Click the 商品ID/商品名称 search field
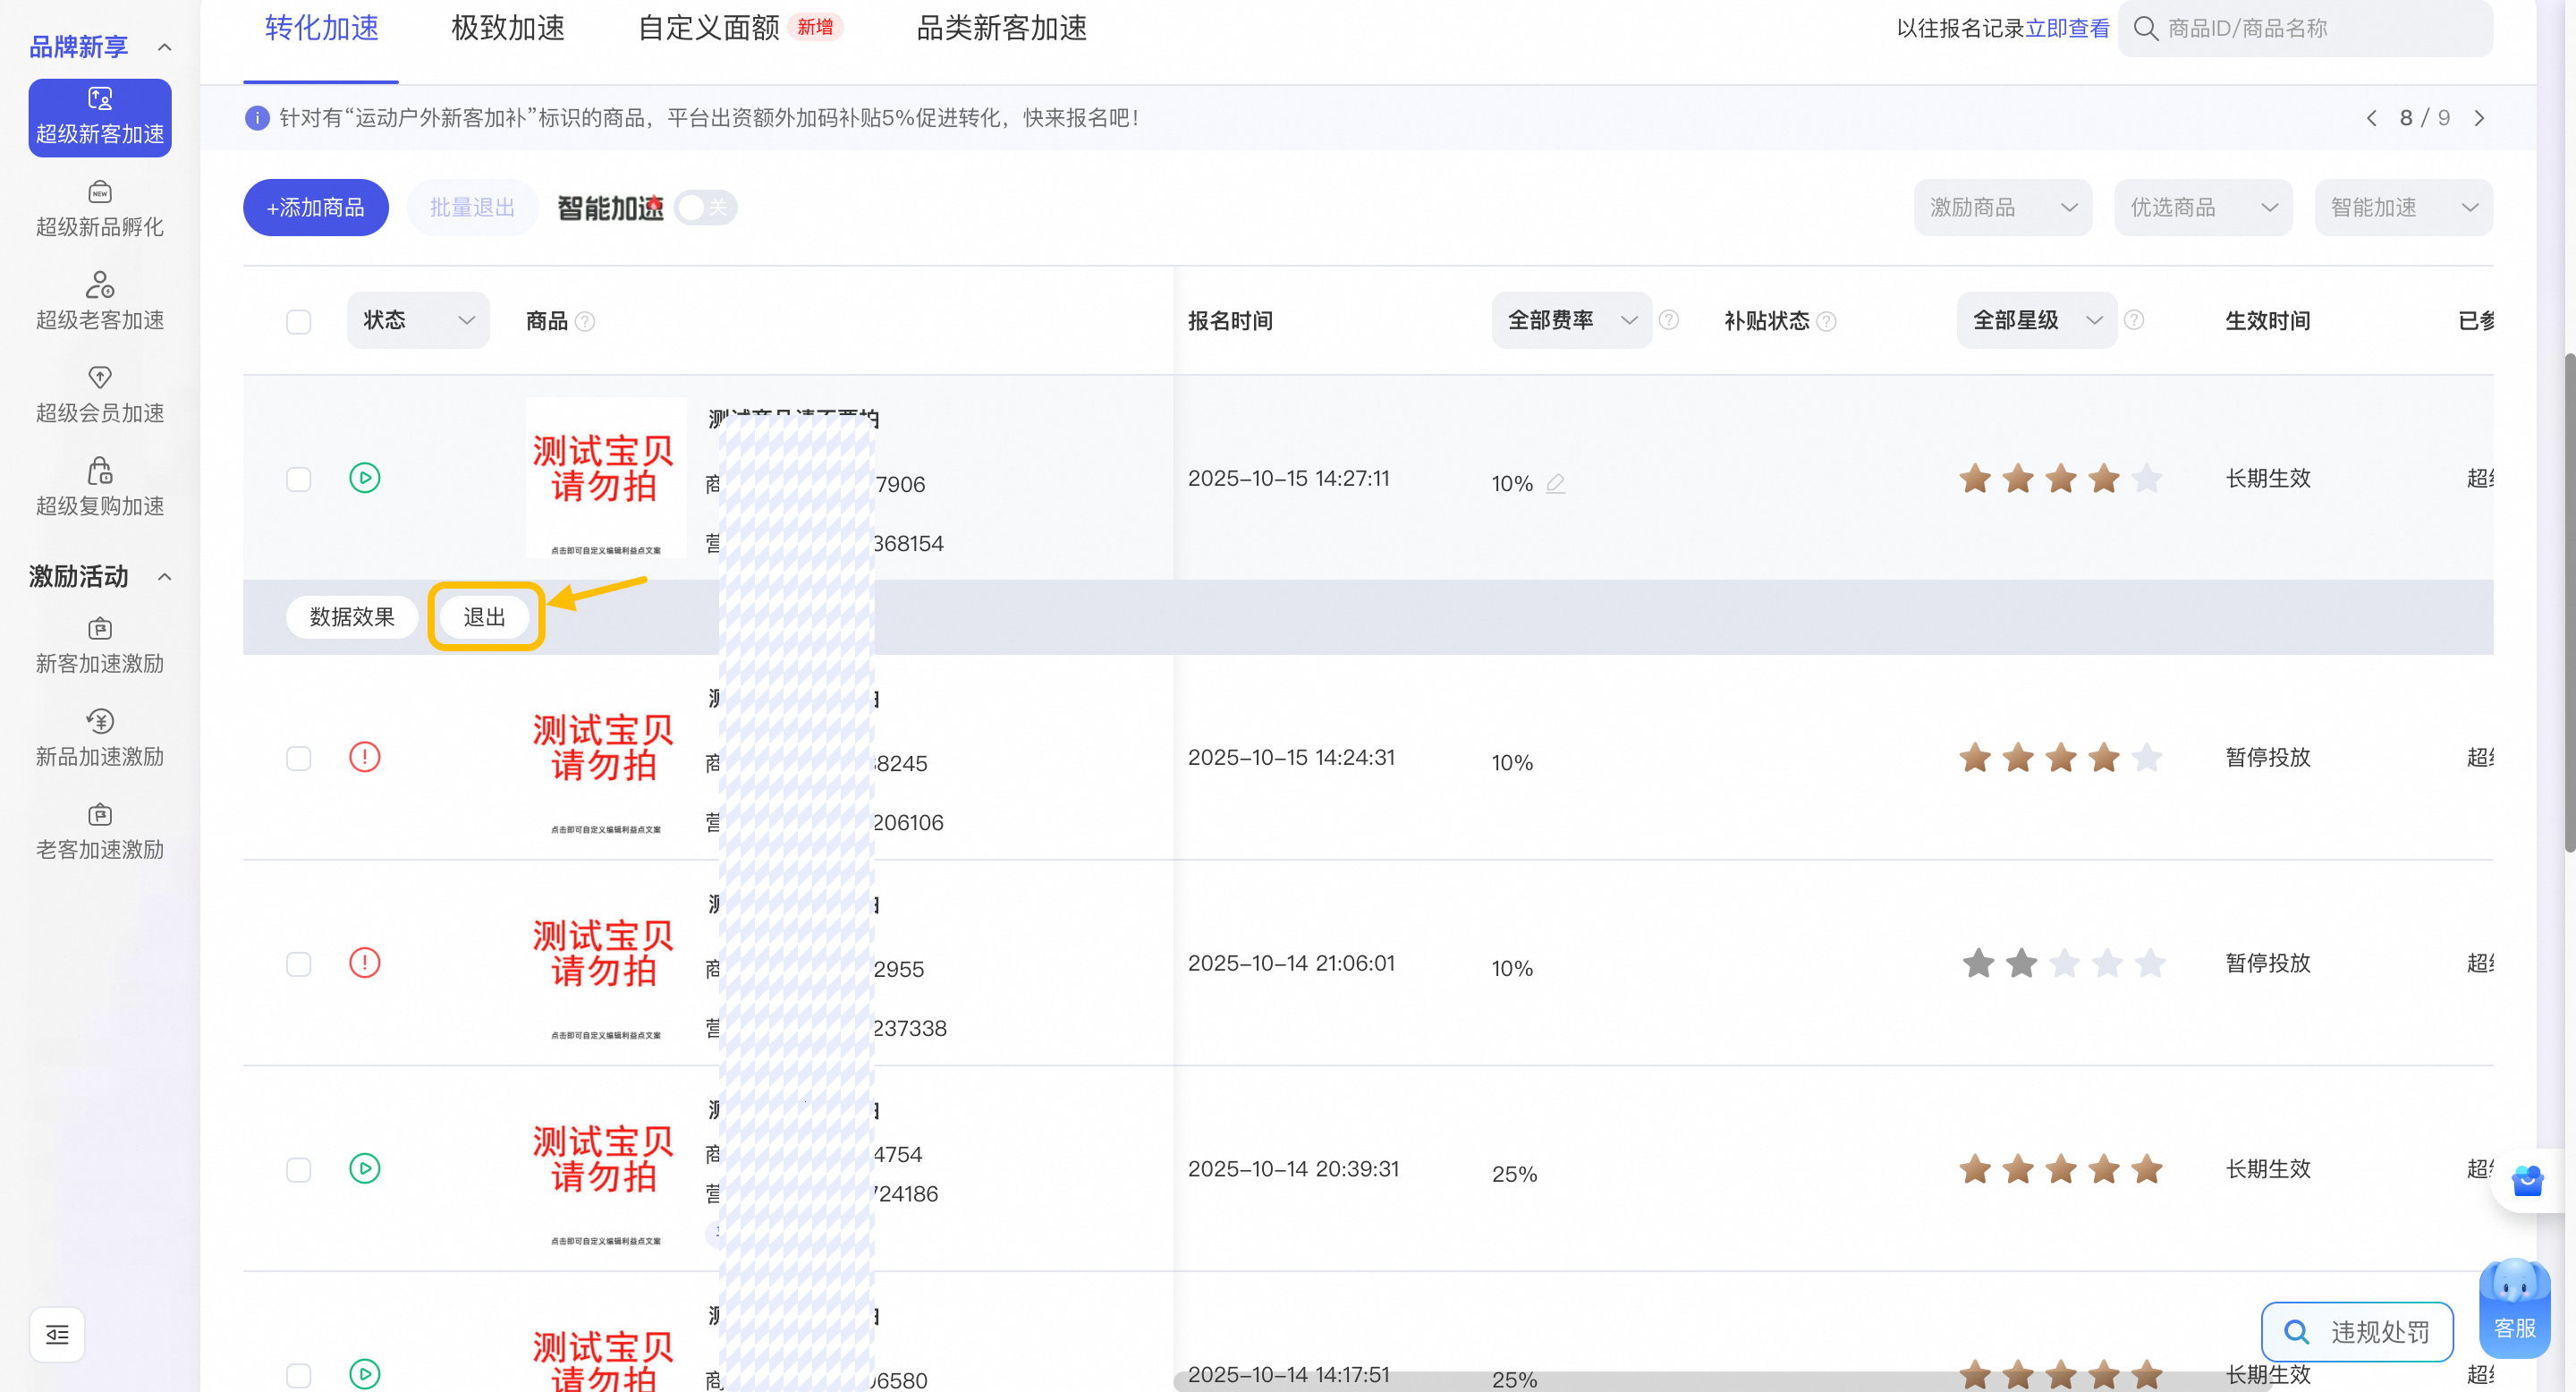The image size is (2576, 1392). (2305, 28)
